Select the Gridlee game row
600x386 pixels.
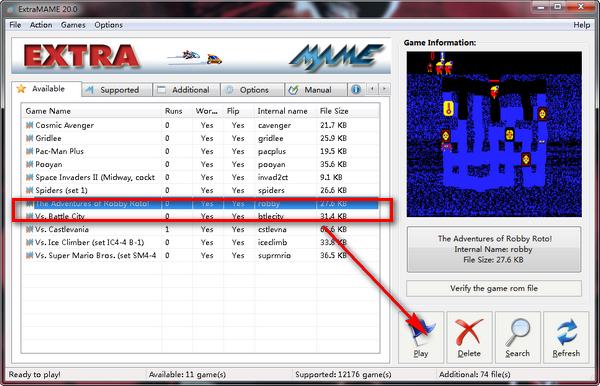click(201, 138)
